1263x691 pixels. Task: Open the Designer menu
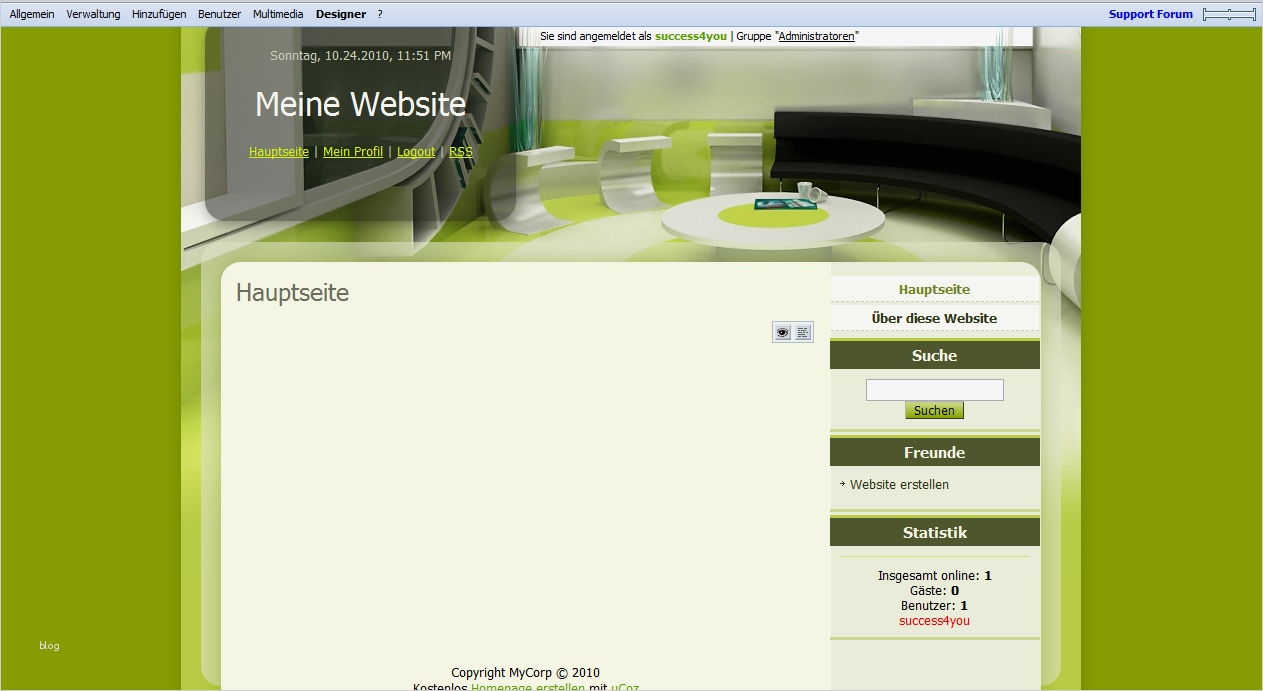pos(340,13)
